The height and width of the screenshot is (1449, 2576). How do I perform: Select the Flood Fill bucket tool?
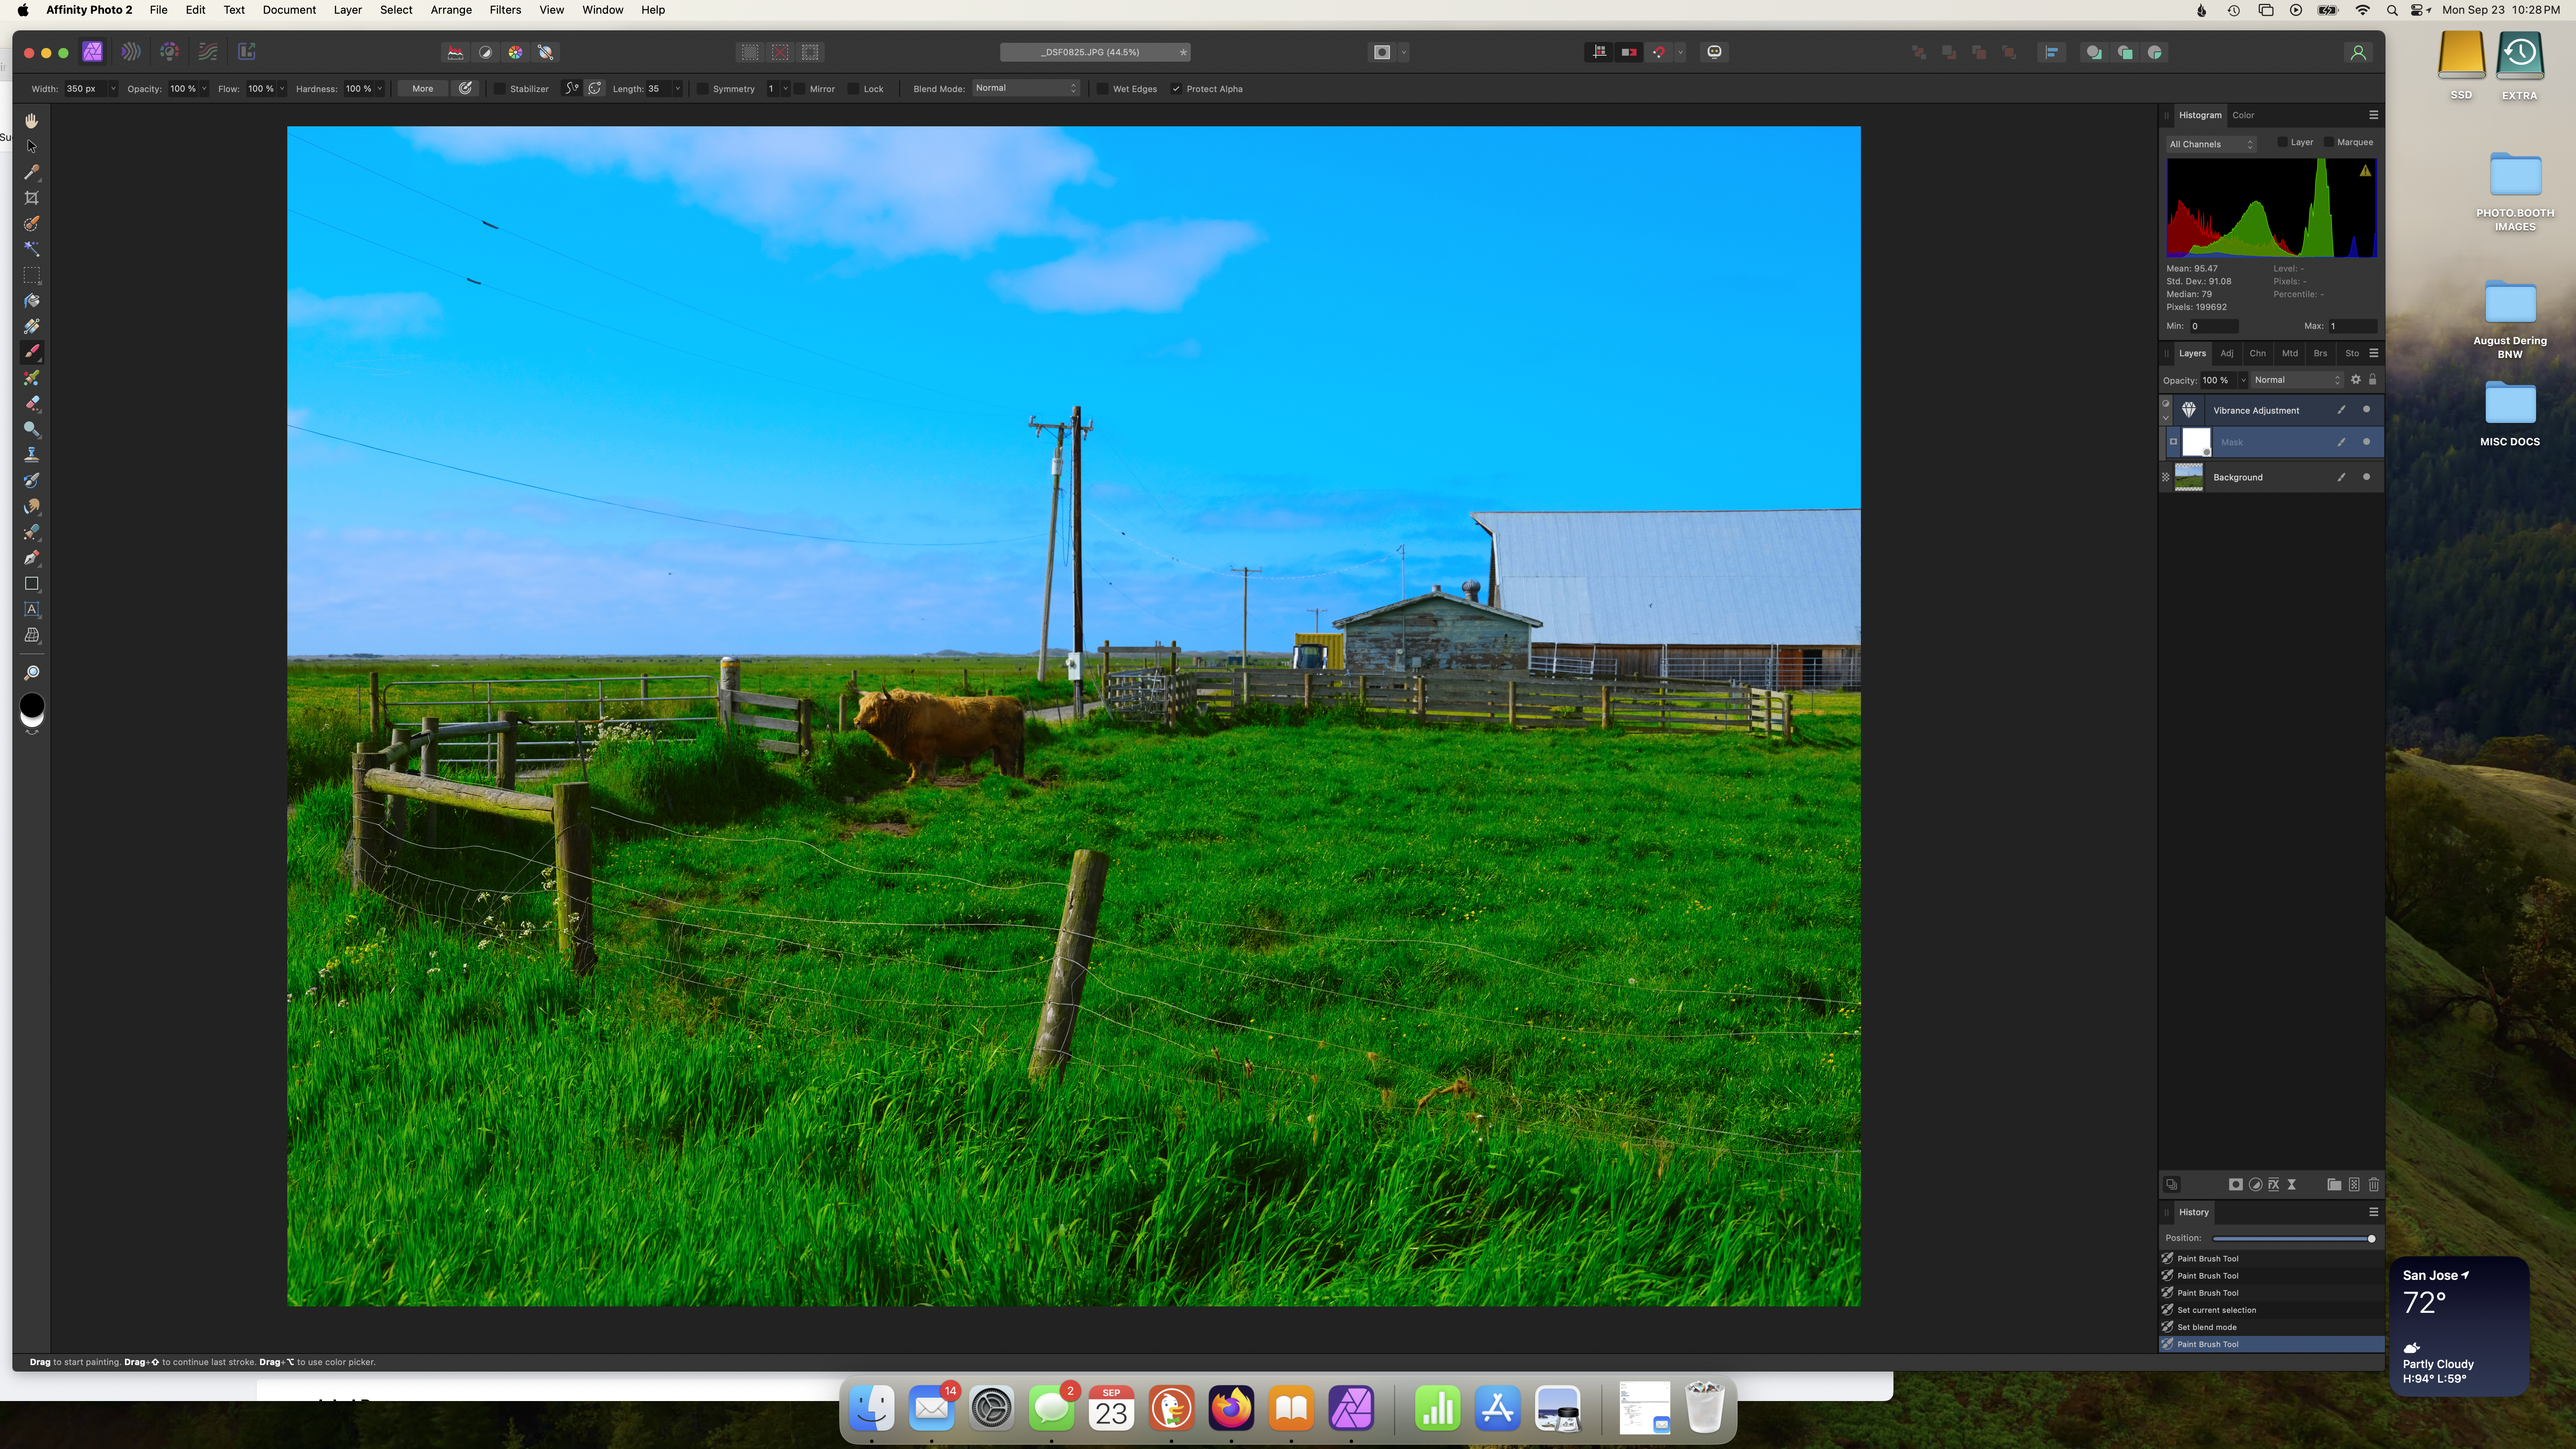click(x=32, y=301)
